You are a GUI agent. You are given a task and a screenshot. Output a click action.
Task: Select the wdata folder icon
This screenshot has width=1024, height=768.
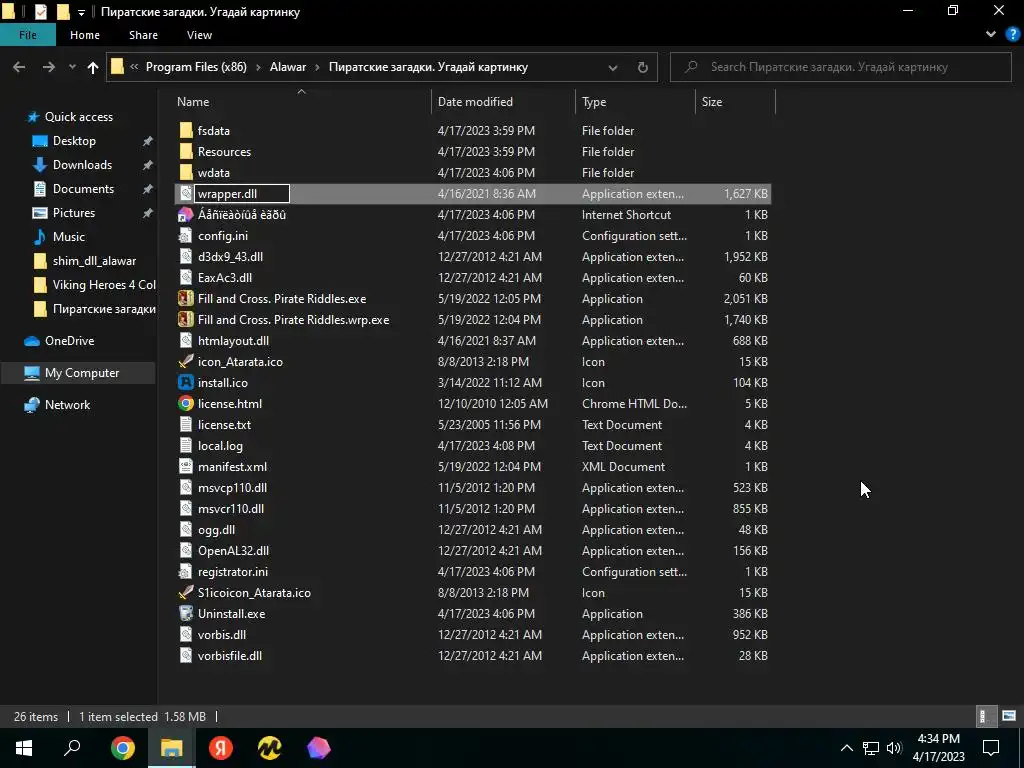tap(186, 172)
